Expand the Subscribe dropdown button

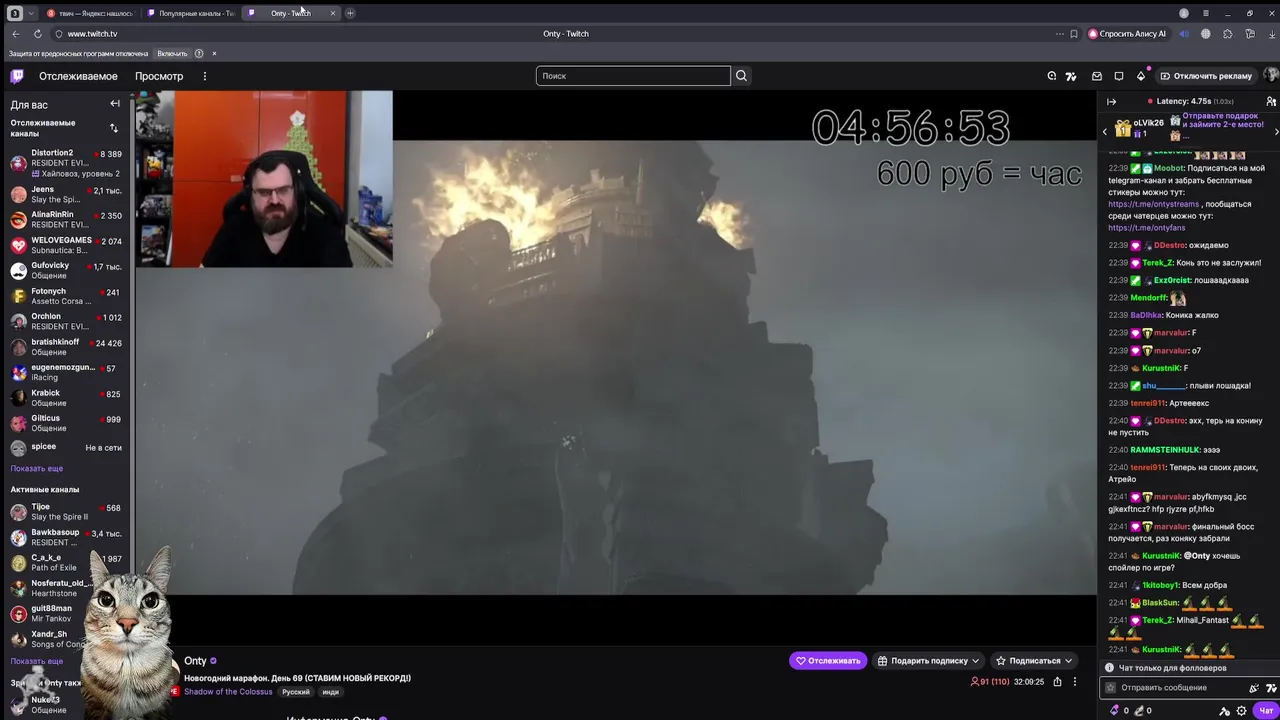point(1069,661)
